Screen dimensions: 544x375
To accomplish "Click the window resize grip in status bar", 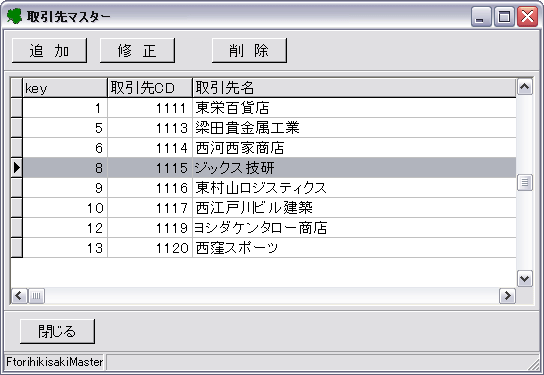I will click(533, 364).
